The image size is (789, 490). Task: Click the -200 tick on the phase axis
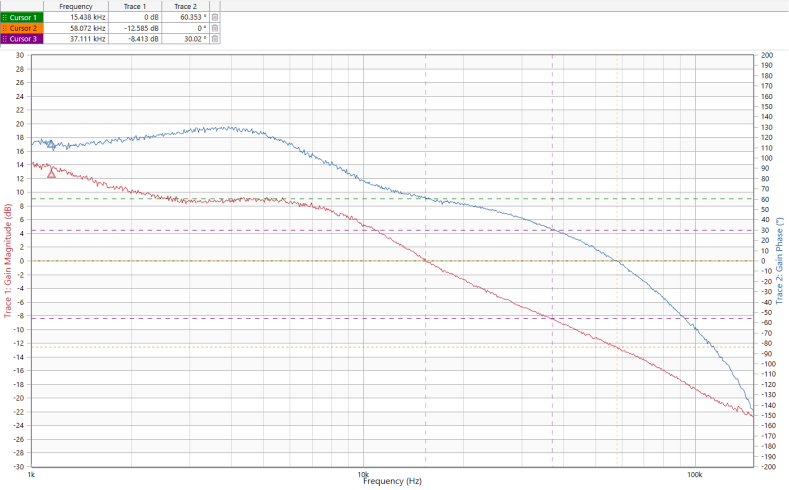point(767,467)
